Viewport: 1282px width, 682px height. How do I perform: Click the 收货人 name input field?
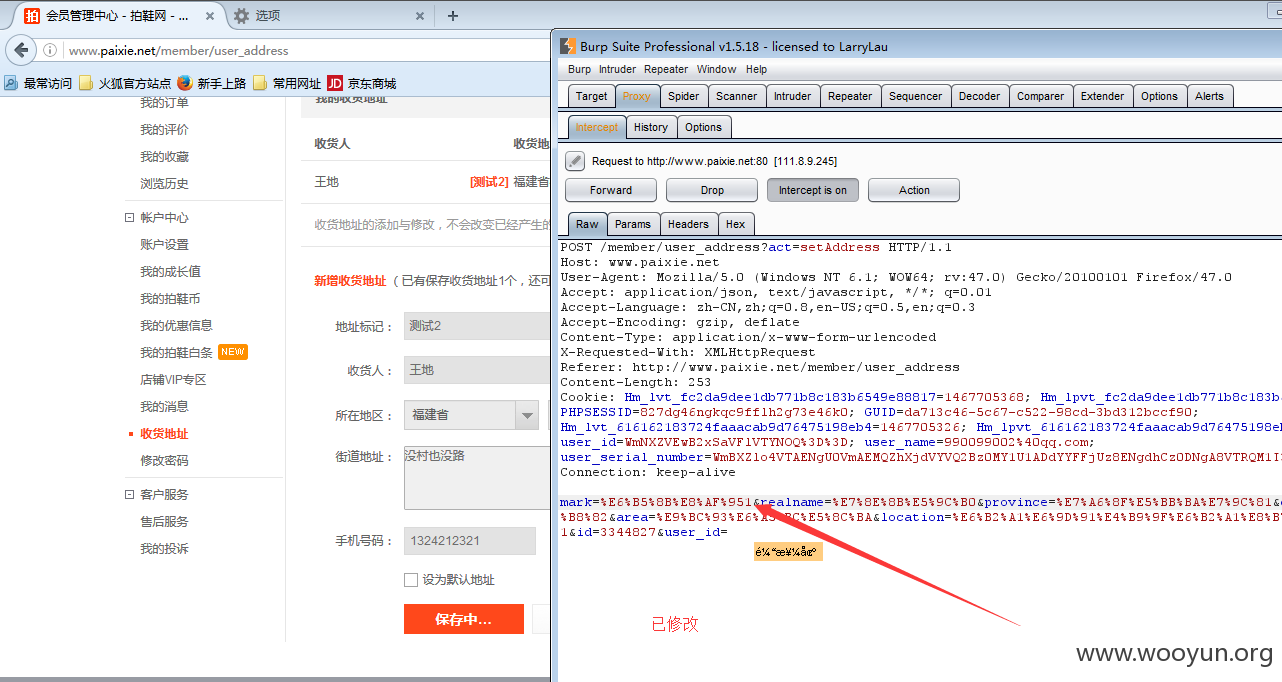pos(477,370)
